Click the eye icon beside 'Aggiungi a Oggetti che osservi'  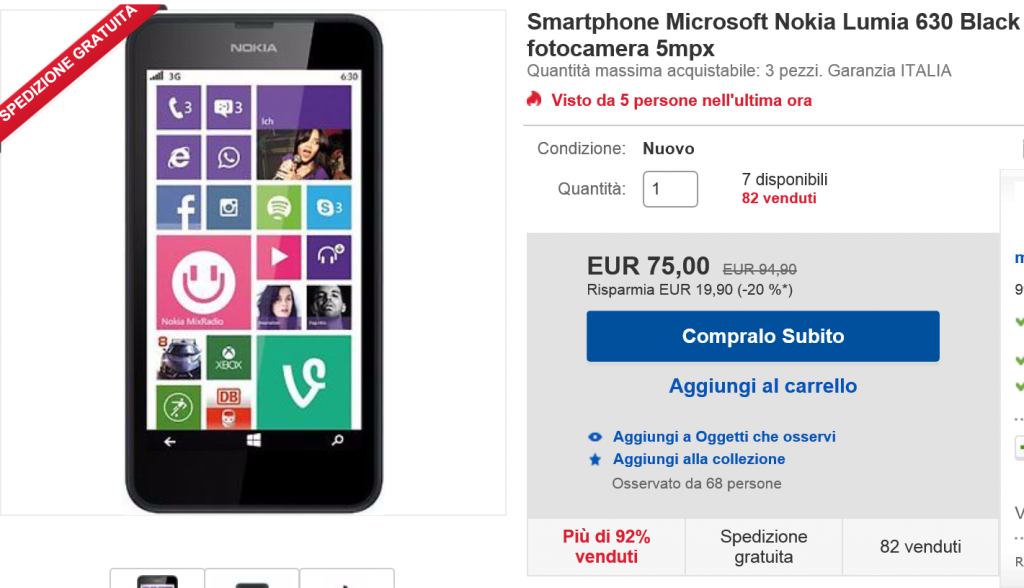[x=596, y=436]
